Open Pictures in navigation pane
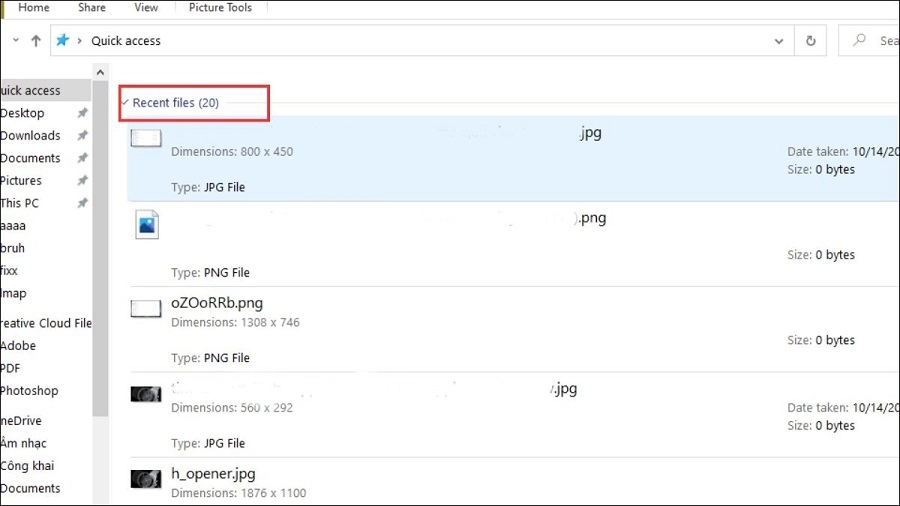900x506 pixels. tap(21, 180)
